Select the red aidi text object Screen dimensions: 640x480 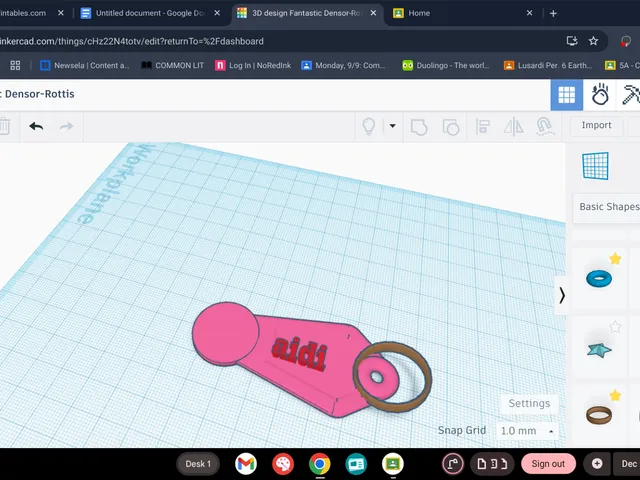click(x=299, y=353)
